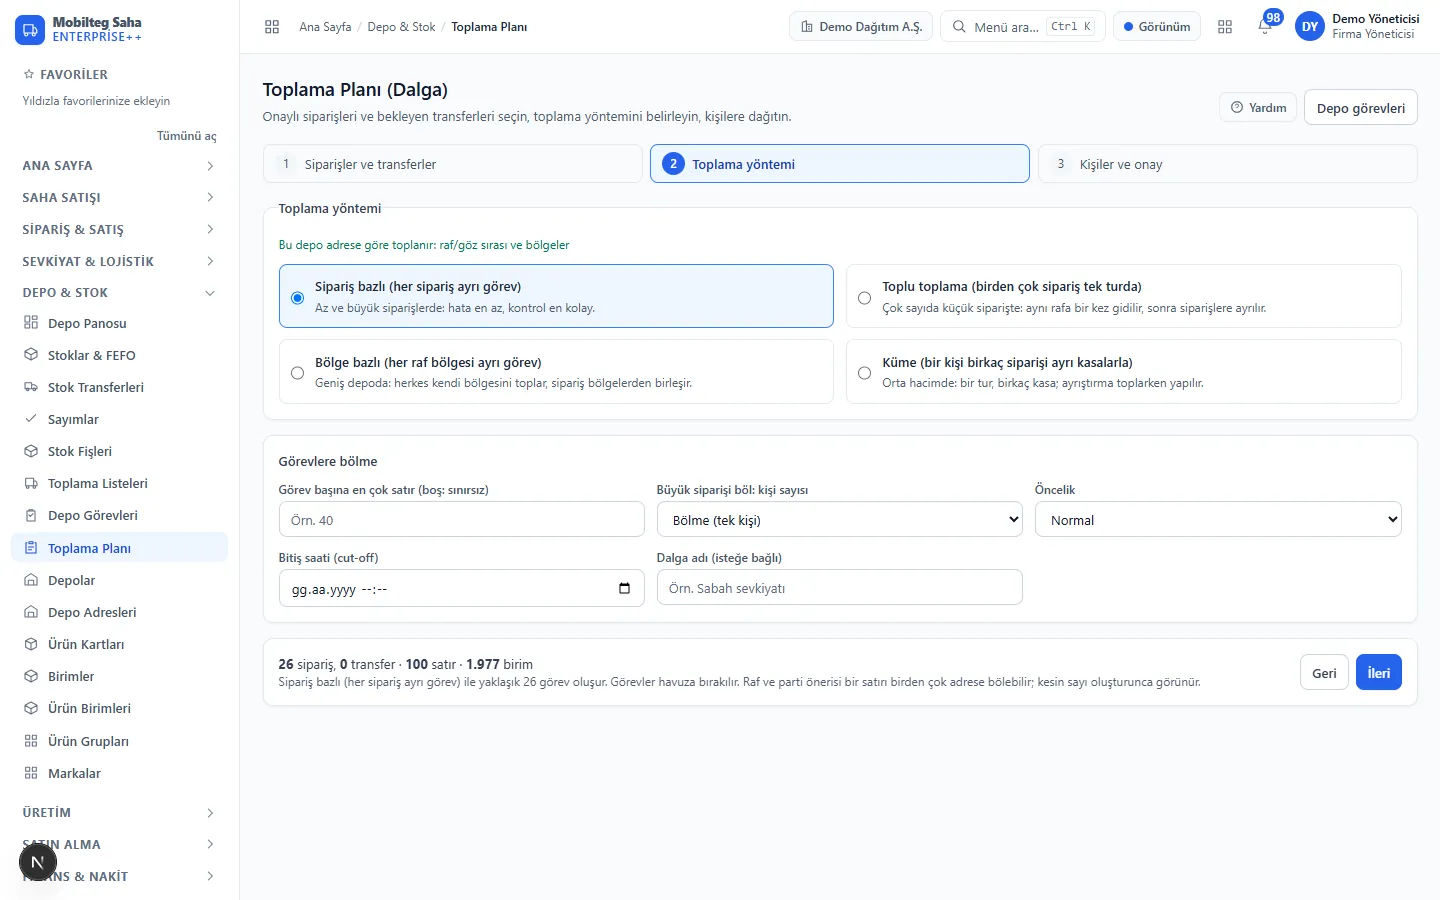Screen dimensions: 1440x900
Task: Go to step 1 Siparişler ve transferler
Action: pos(452,164)
